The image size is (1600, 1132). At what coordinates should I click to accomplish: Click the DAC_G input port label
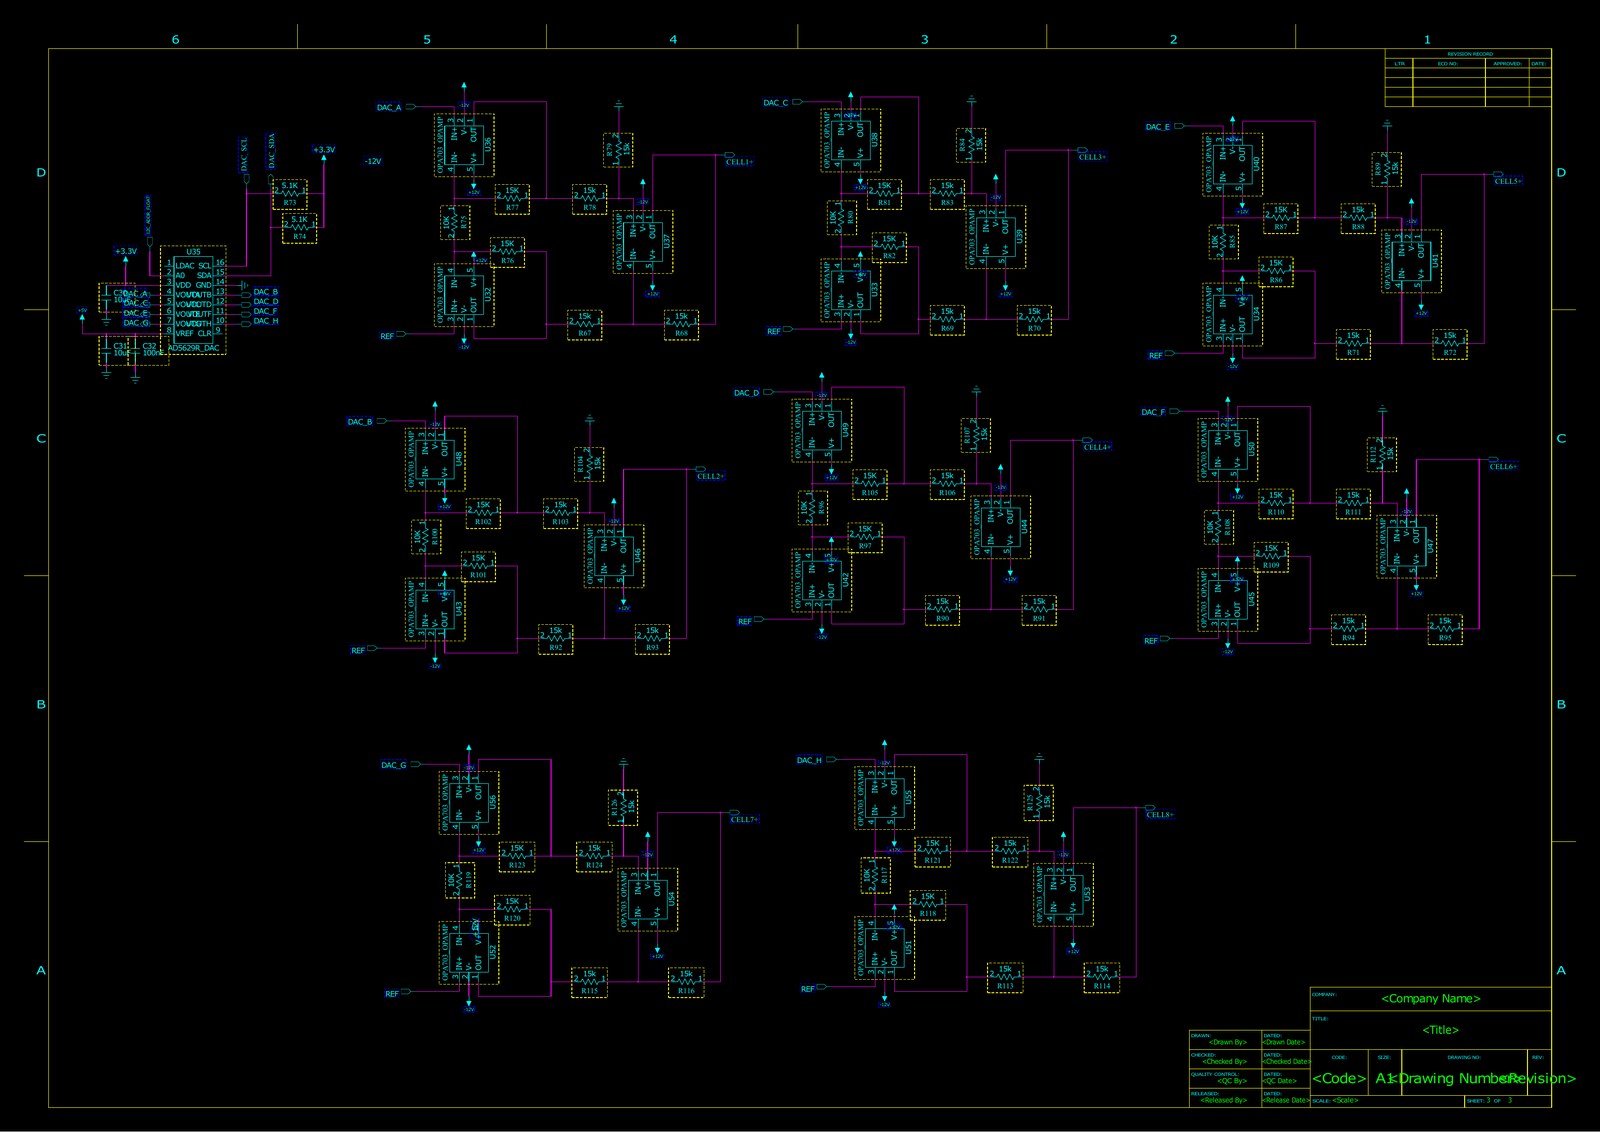click(x=394, y=765)
